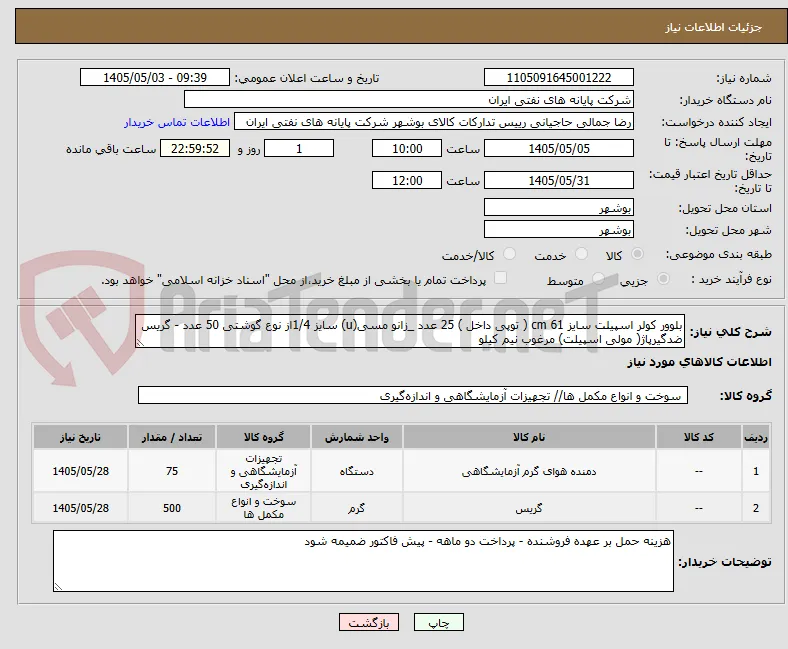Select the جزیی purchase type radio

pos(663,279)
